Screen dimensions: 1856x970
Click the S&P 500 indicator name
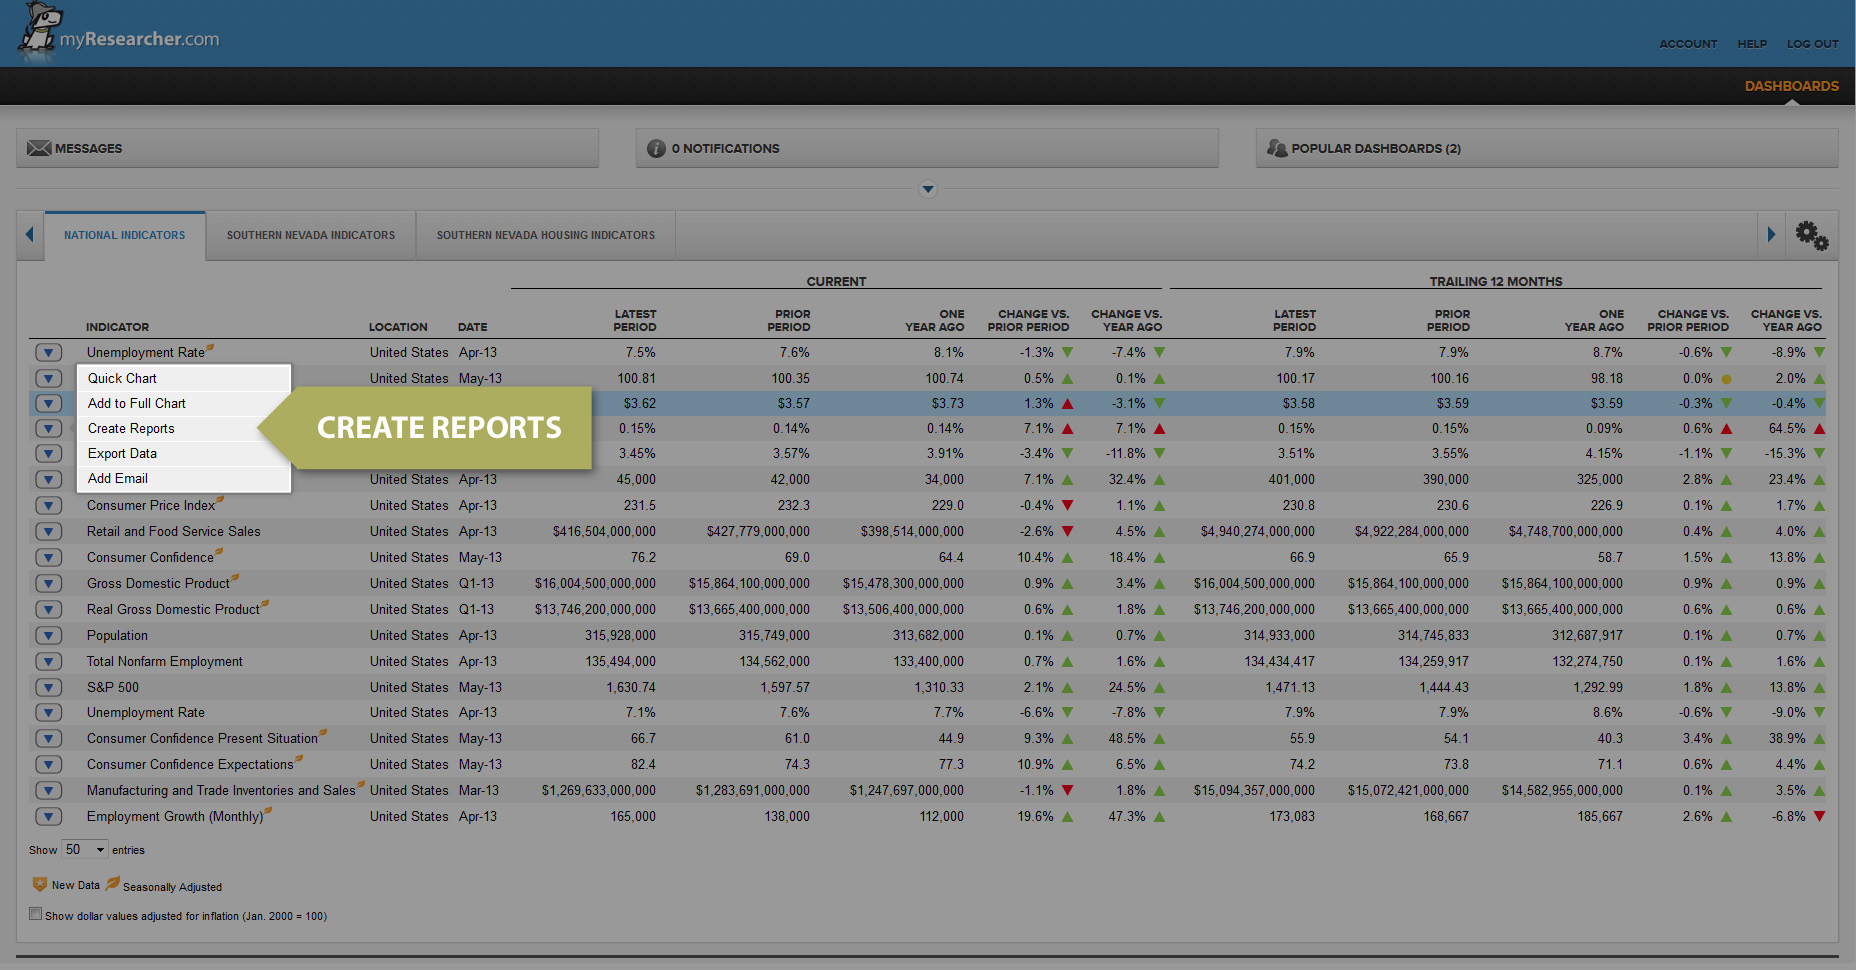coord(113,687)
